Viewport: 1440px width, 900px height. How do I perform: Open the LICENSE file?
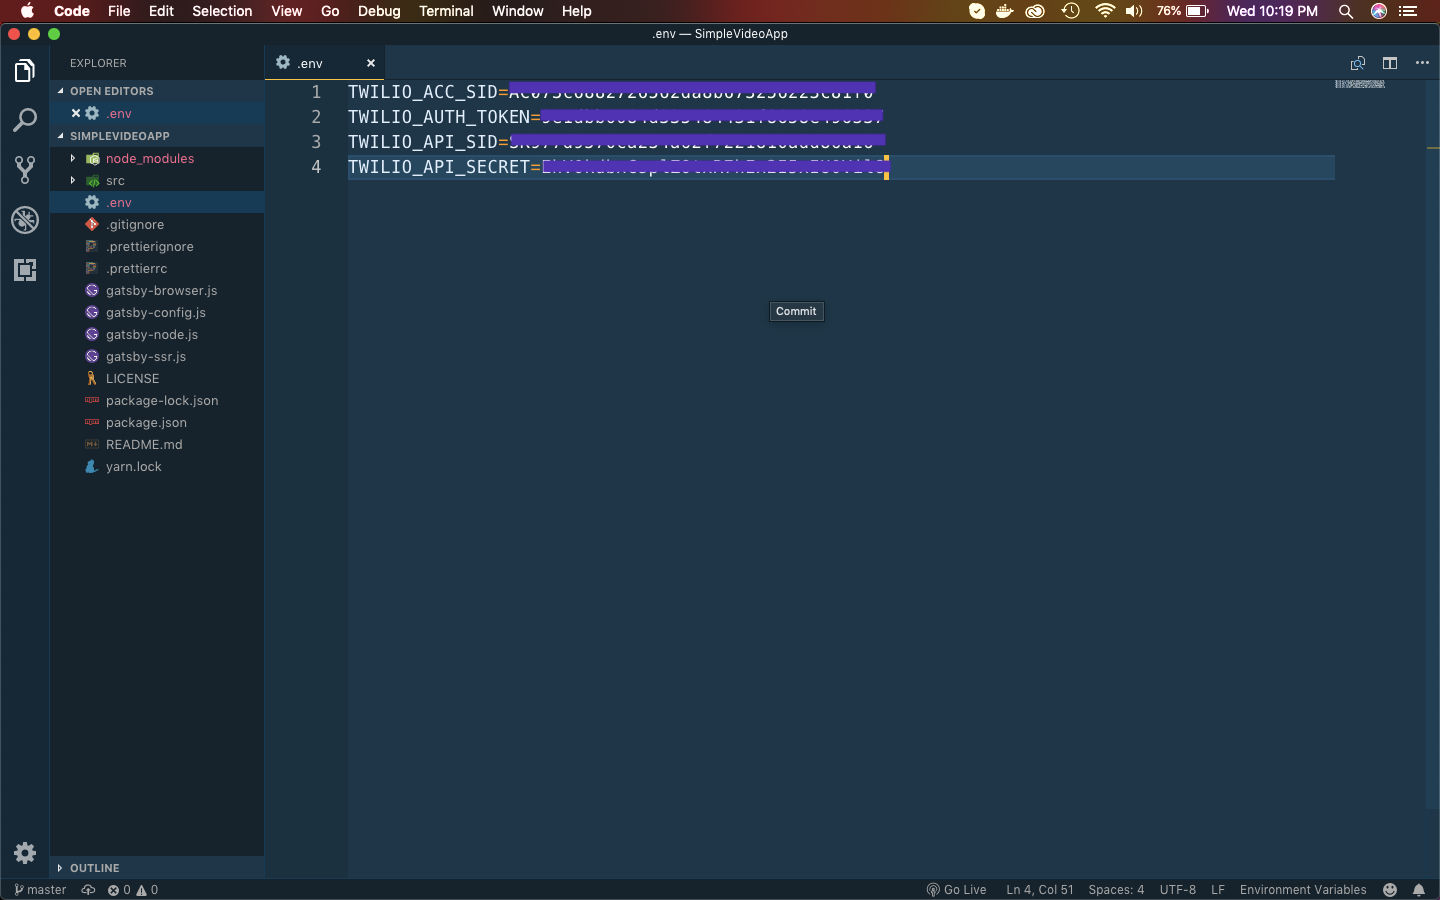point(157,378)
